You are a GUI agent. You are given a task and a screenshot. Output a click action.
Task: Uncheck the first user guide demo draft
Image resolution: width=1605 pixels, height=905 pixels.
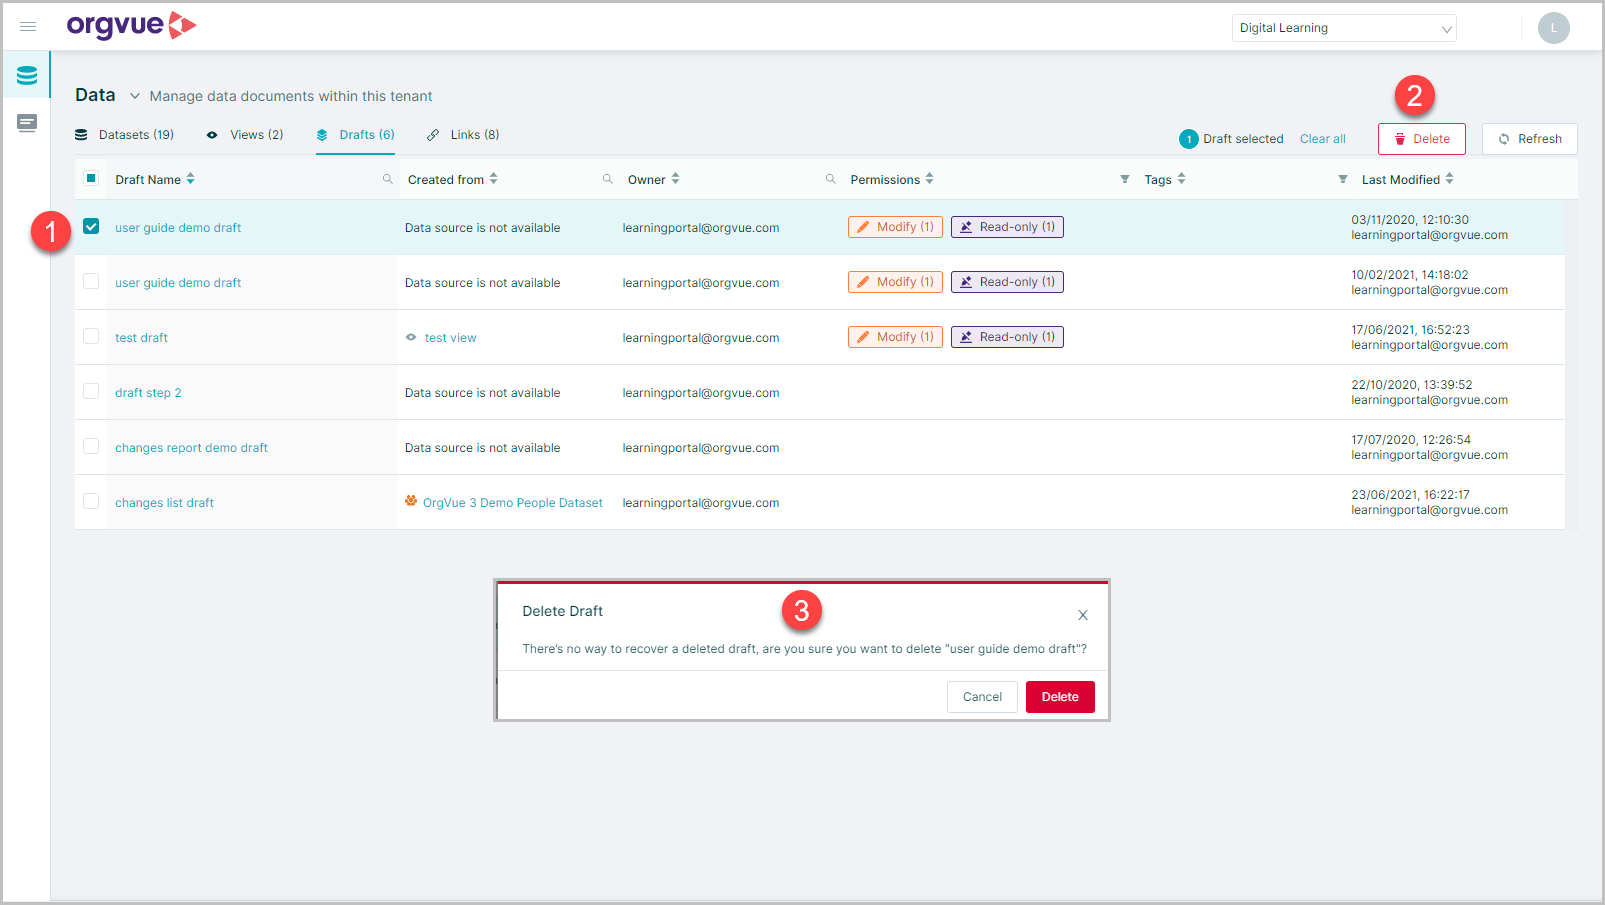point(91,226)
